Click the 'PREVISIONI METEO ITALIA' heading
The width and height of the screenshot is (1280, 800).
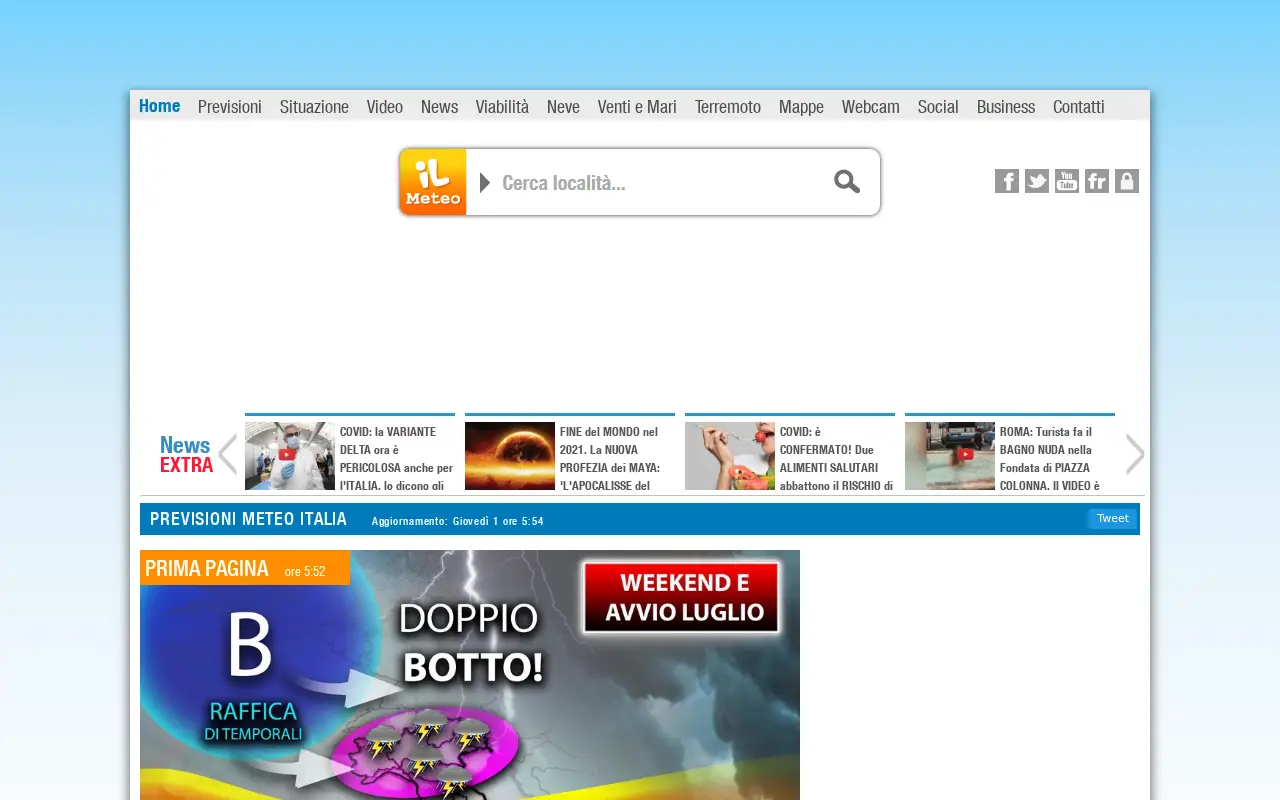(x=249, y=519)
